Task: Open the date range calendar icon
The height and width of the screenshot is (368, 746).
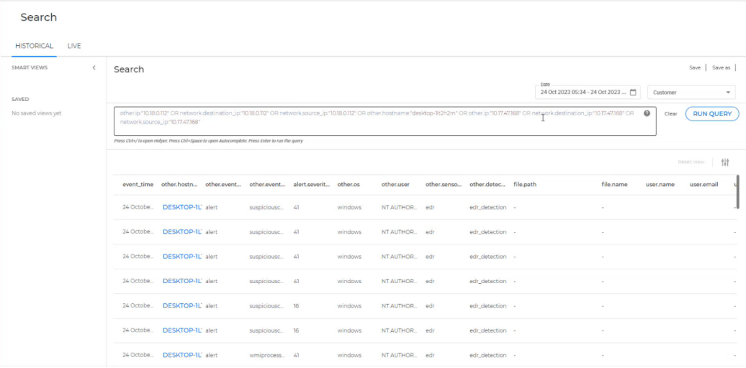Action: click(x=633, y=92)
